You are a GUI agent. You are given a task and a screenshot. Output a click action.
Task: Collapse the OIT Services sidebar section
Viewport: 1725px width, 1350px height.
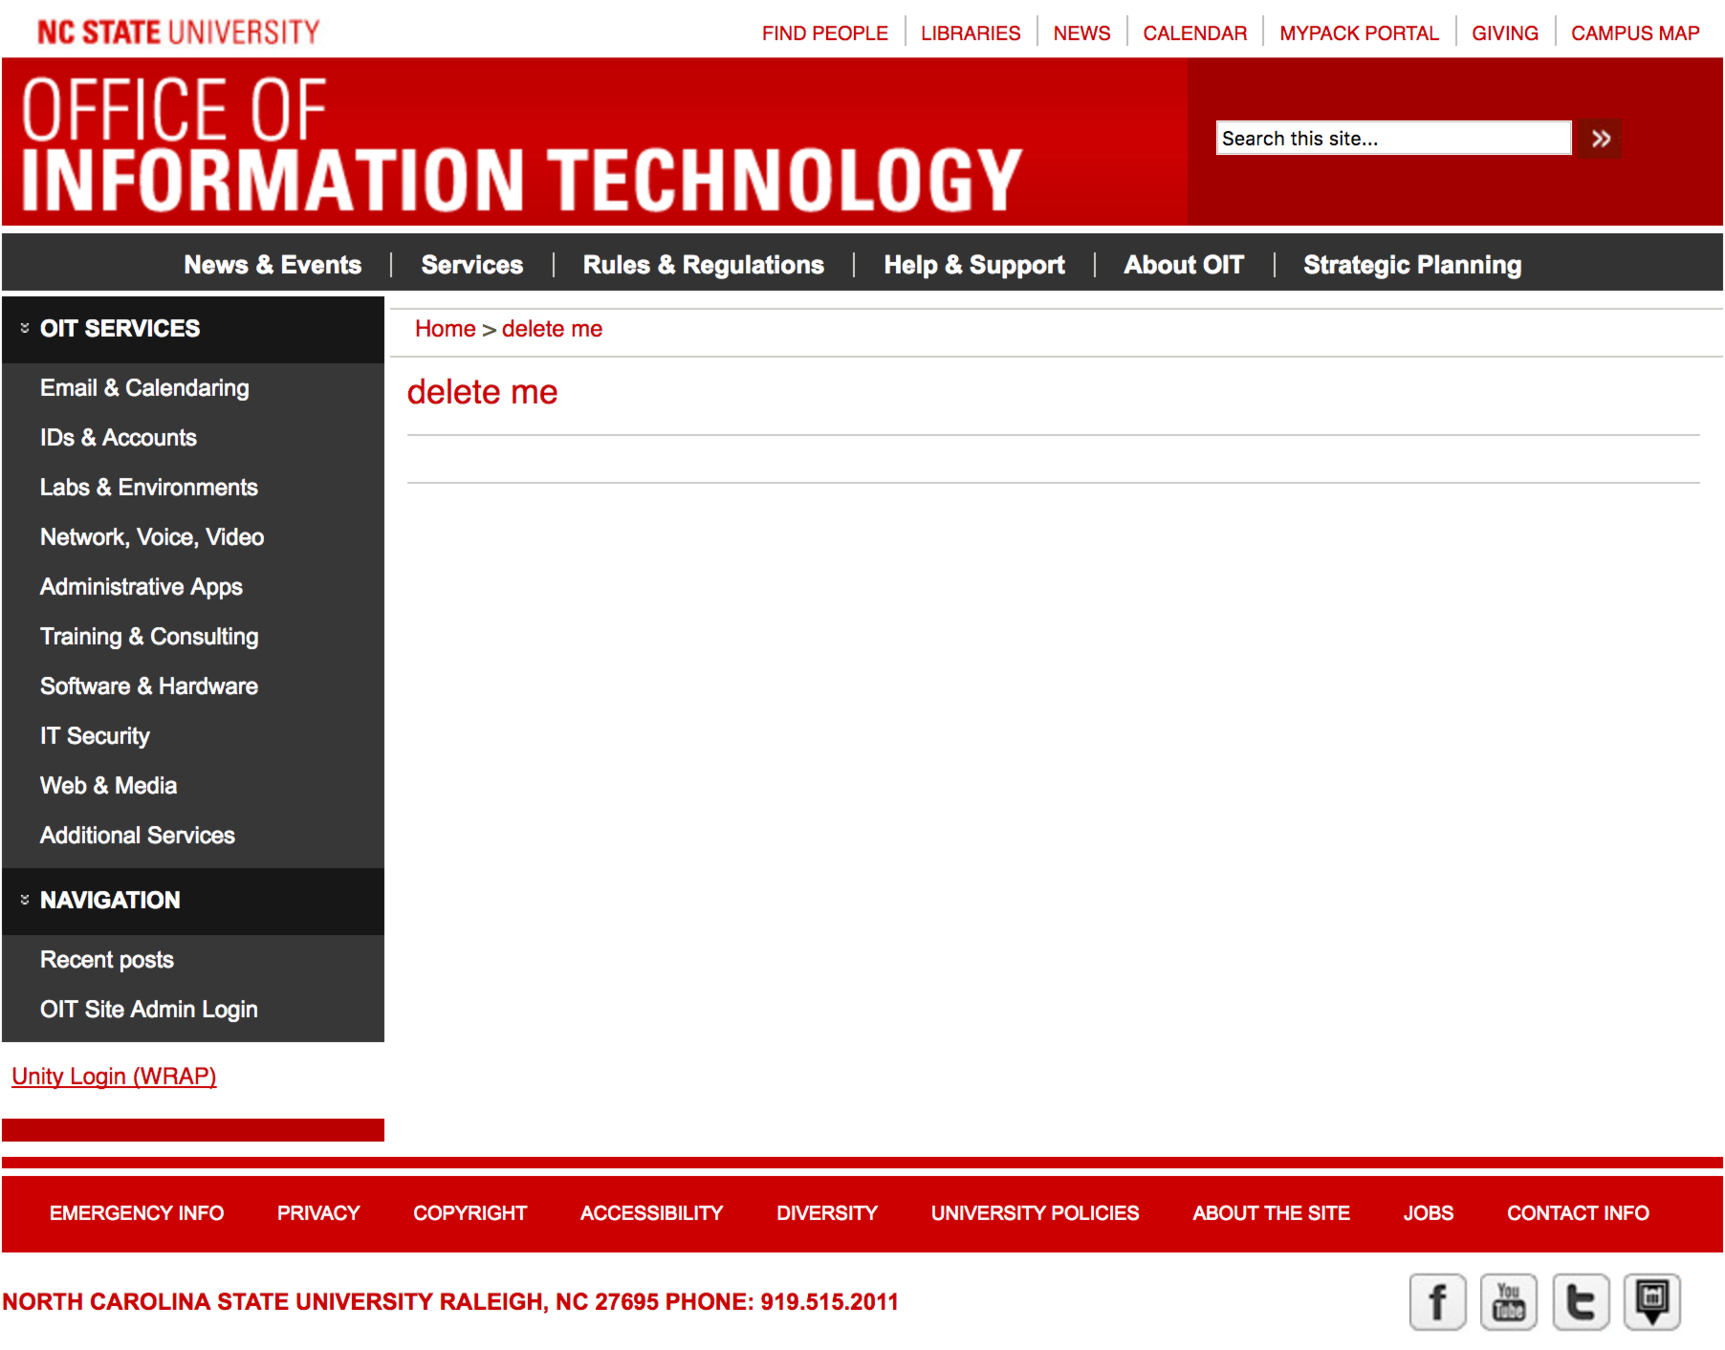coord(25,328)
